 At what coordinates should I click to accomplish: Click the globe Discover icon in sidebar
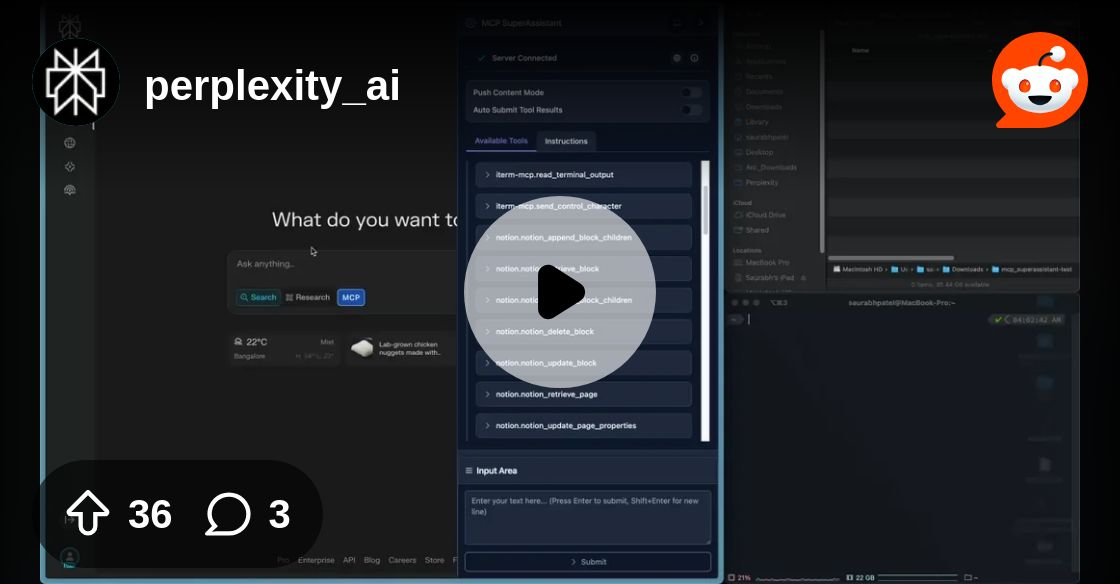coord(70,143)
